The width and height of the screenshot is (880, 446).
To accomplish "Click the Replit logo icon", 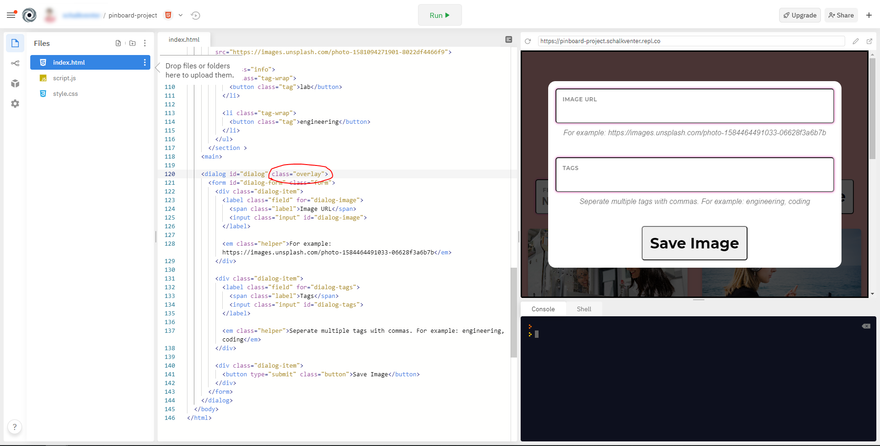I will [x=29, y=15].
